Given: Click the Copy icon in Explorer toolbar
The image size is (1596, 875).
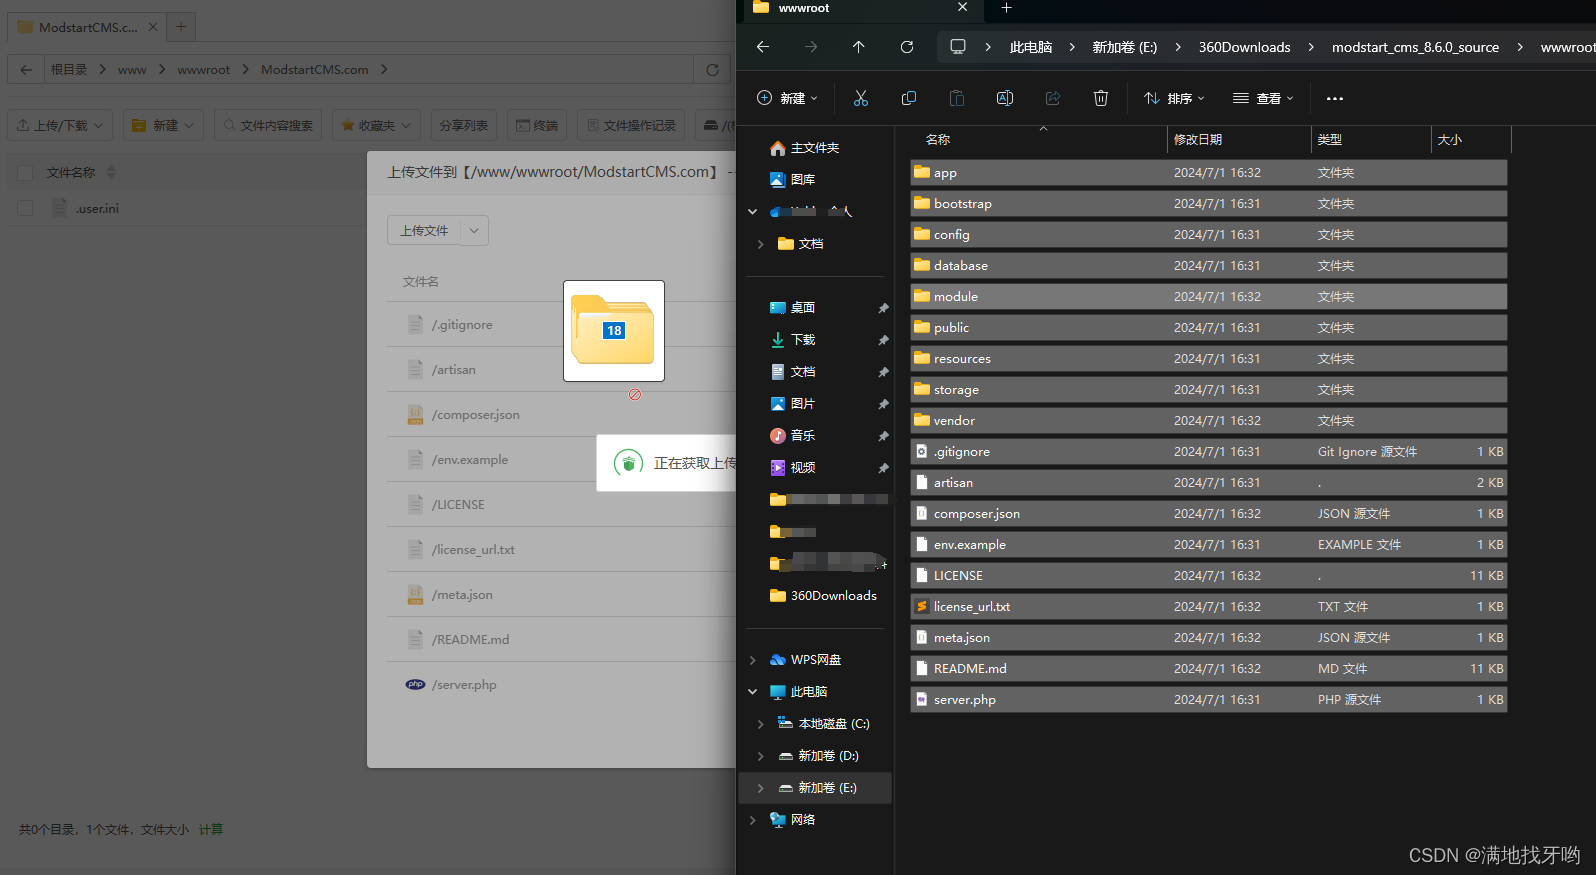Looking at the screenshot, I should pyautogui.click(x=909, y=98).
